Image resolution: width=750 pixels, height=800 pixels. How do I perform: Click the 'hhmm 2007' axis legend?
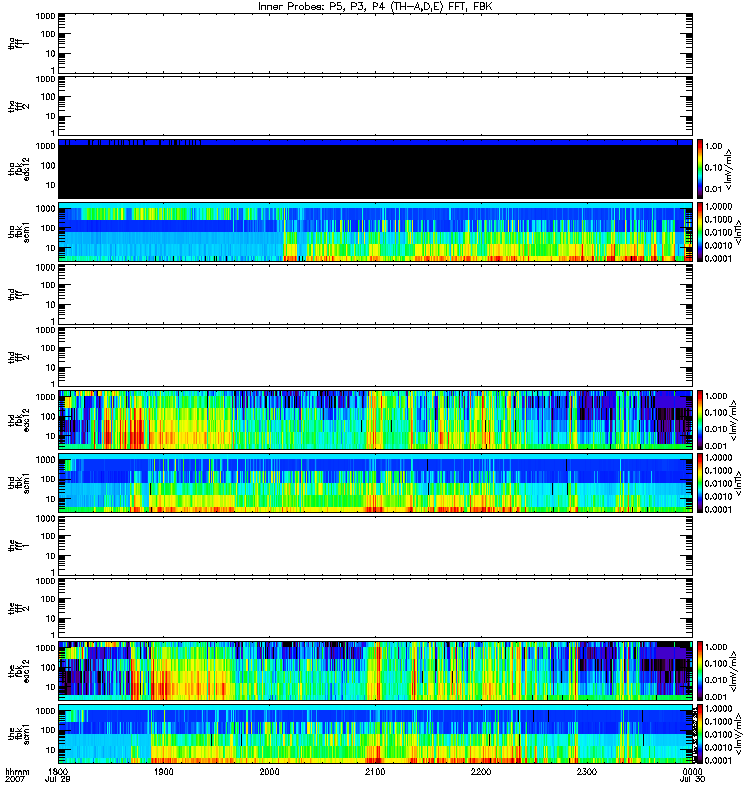(17, 776)
